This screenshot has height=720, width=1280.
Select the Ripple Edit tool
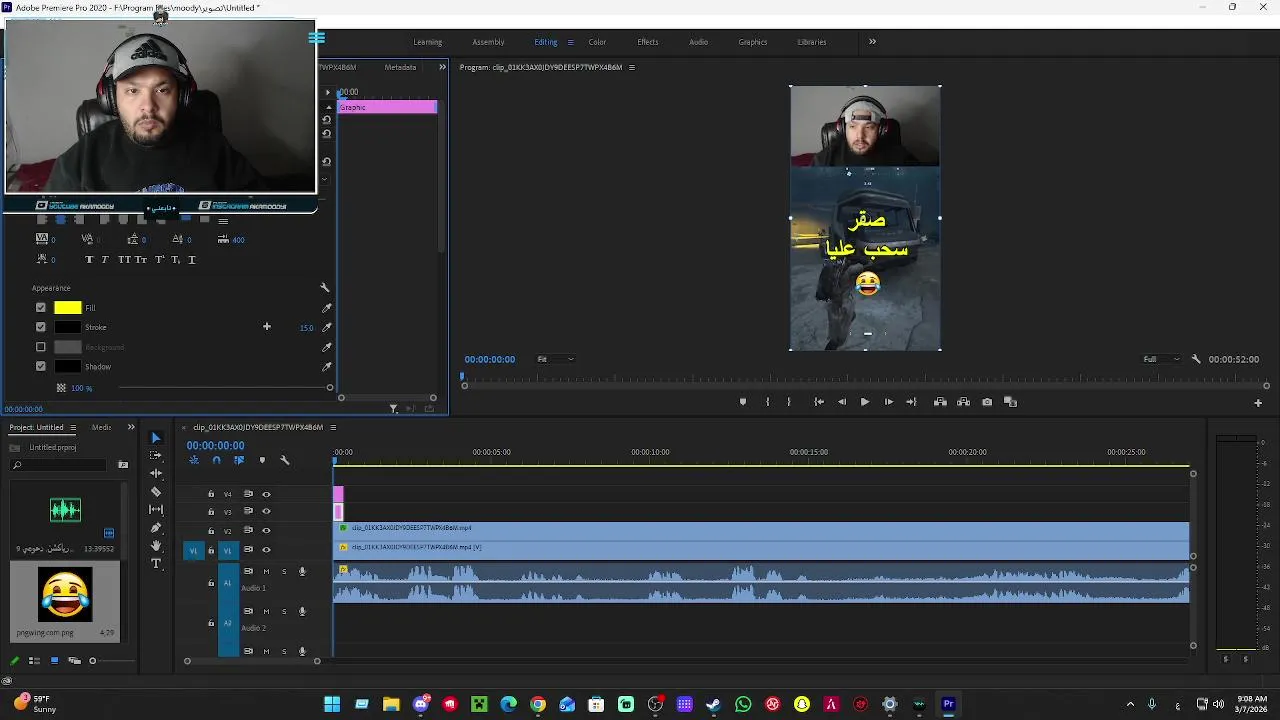tap(155, 473)
